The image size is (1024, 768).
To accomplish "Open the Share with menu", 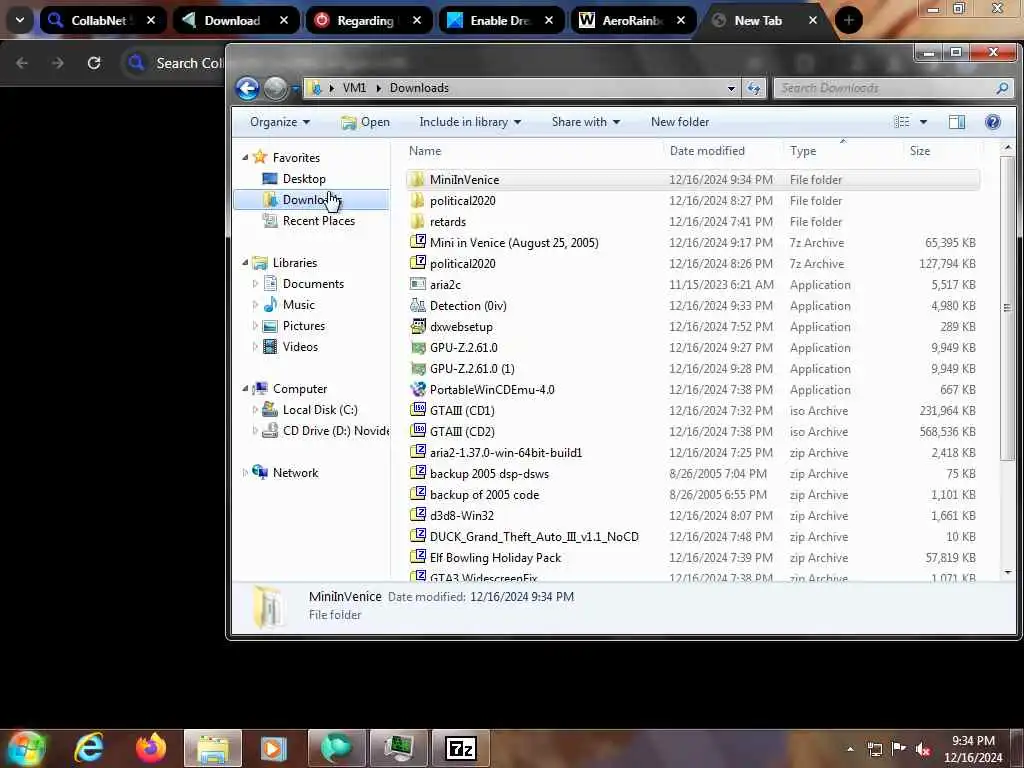I will [586, 122].
